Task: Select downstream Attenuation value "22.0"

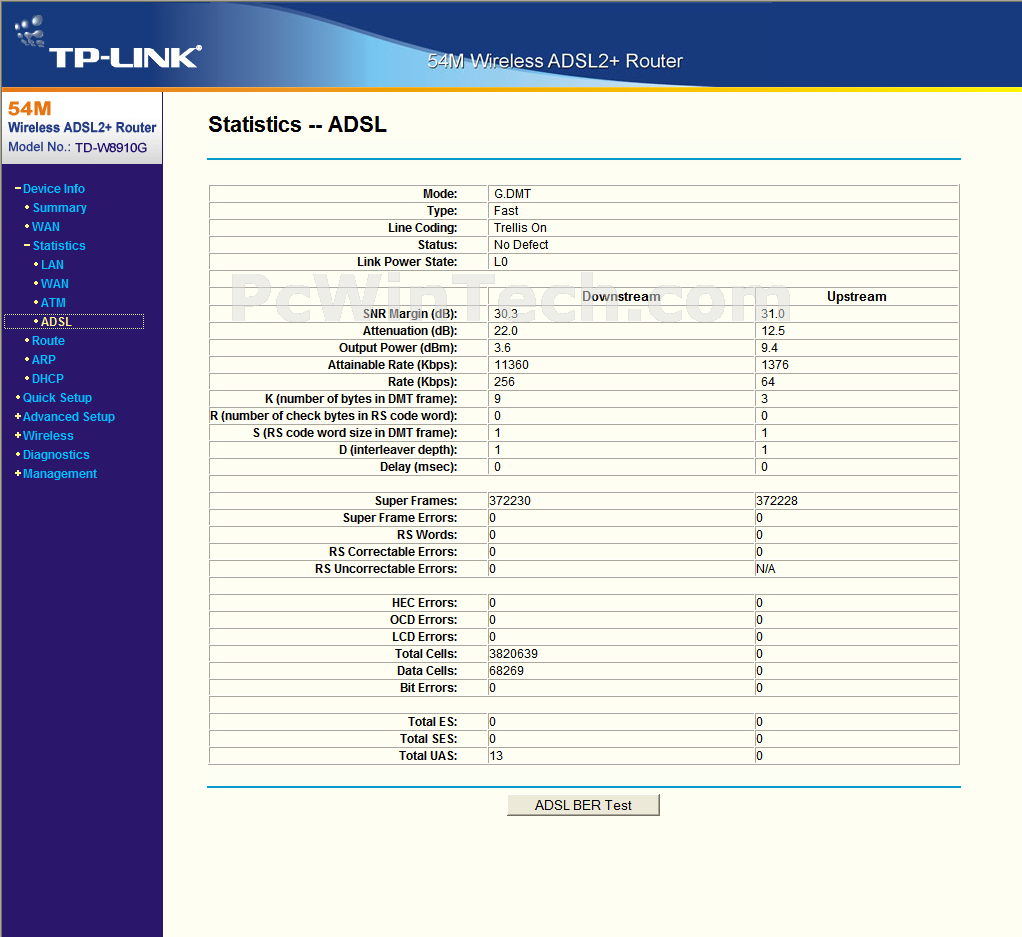Action: point(506,330)
